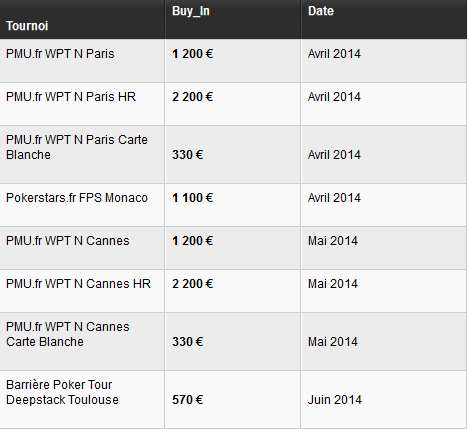Image resolution: width=469 pixels, height=429 pixels.
Task: Select Barrière Poker Tour Deepstack Toulouse
Action: pyautogui.click(x=62, y=392)
